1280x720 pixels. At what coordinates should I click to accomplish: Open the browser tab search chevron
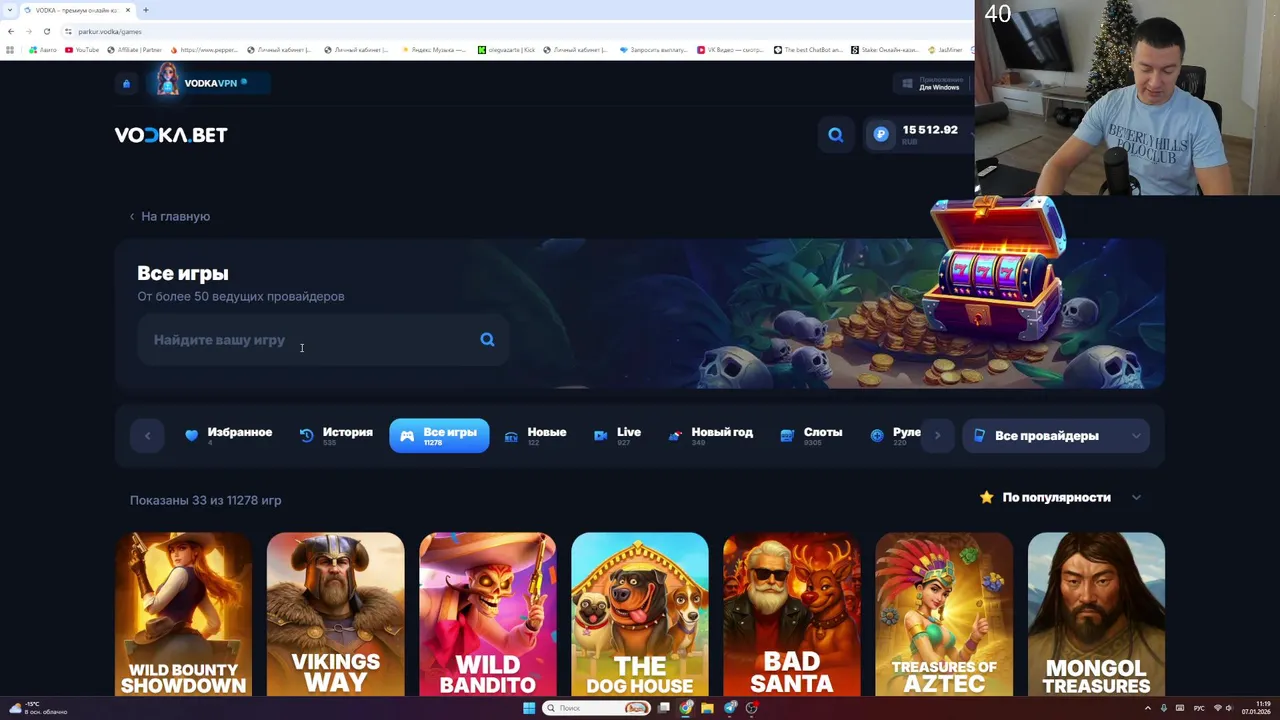click(10, 10)
